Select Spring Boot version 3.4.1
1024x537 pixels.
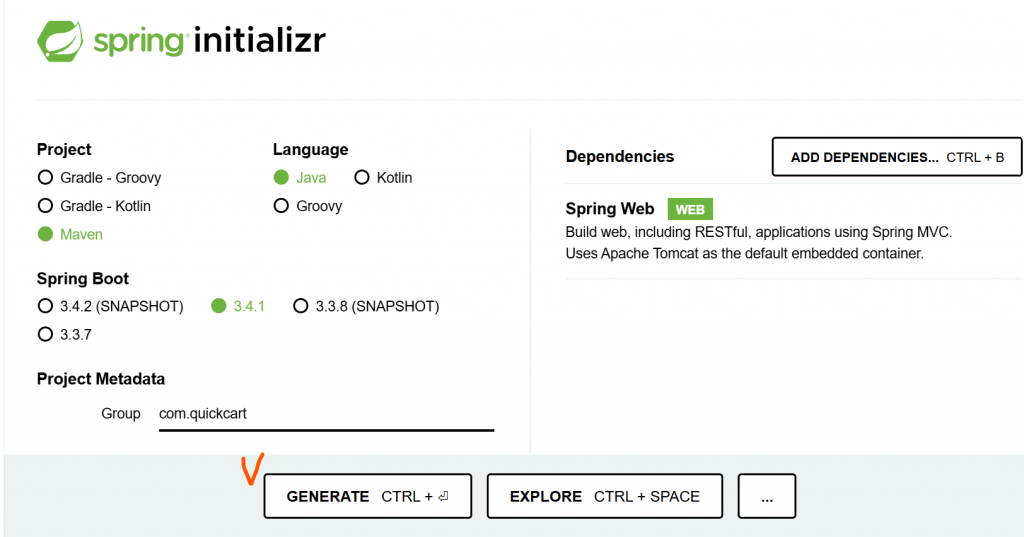point(219,306)
